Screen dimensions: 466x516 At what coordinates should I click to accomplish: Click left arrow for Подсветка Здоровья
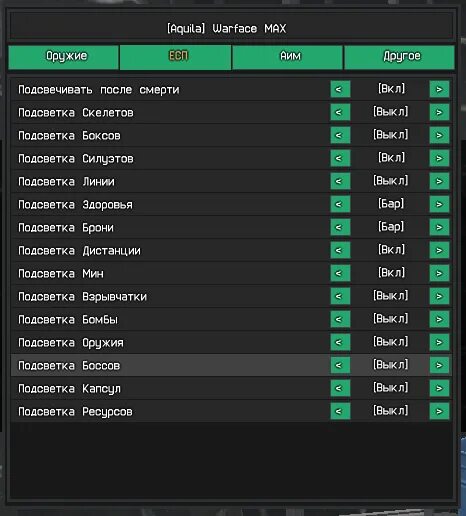tap(340, 204)
